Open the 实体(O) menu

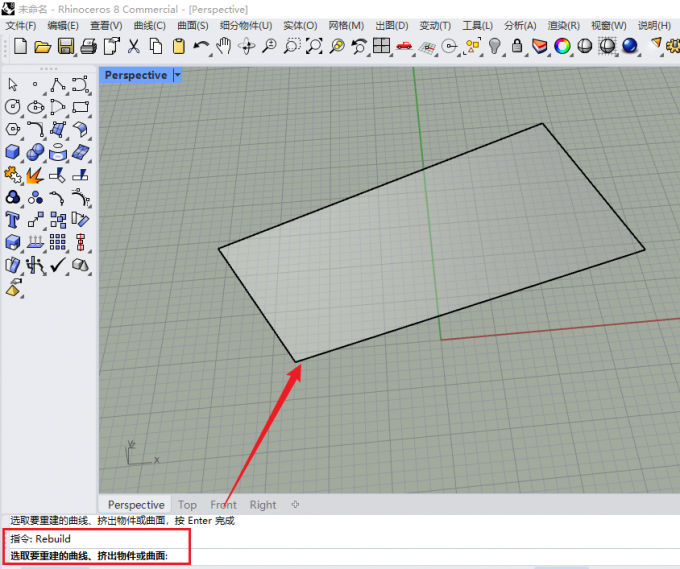pos(300,26)
